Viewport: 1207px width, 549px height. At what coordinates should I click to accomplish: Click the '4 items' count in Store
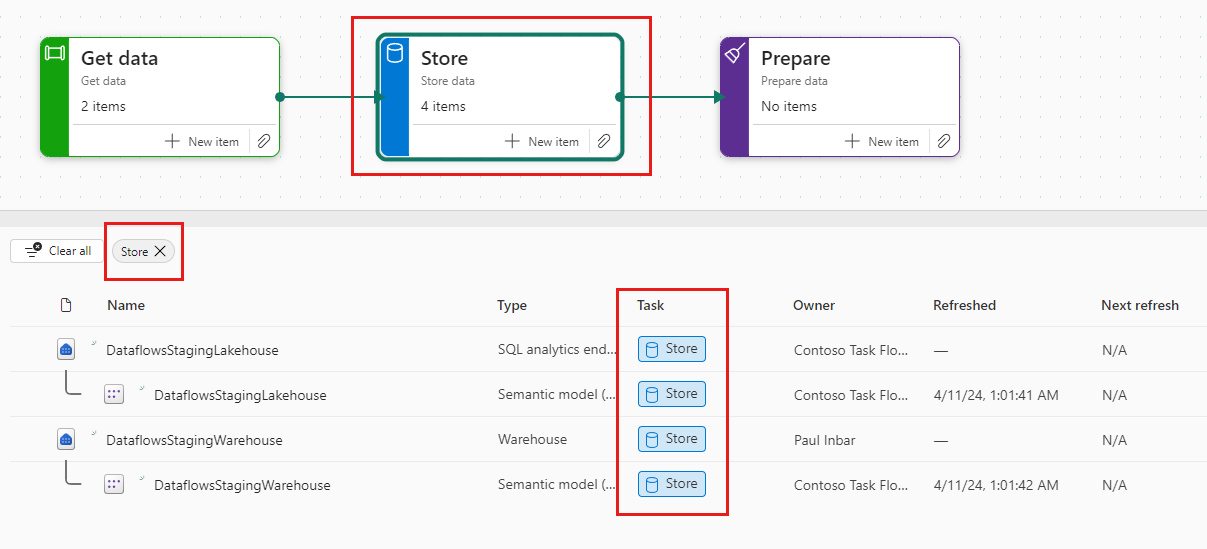(443, 106)
